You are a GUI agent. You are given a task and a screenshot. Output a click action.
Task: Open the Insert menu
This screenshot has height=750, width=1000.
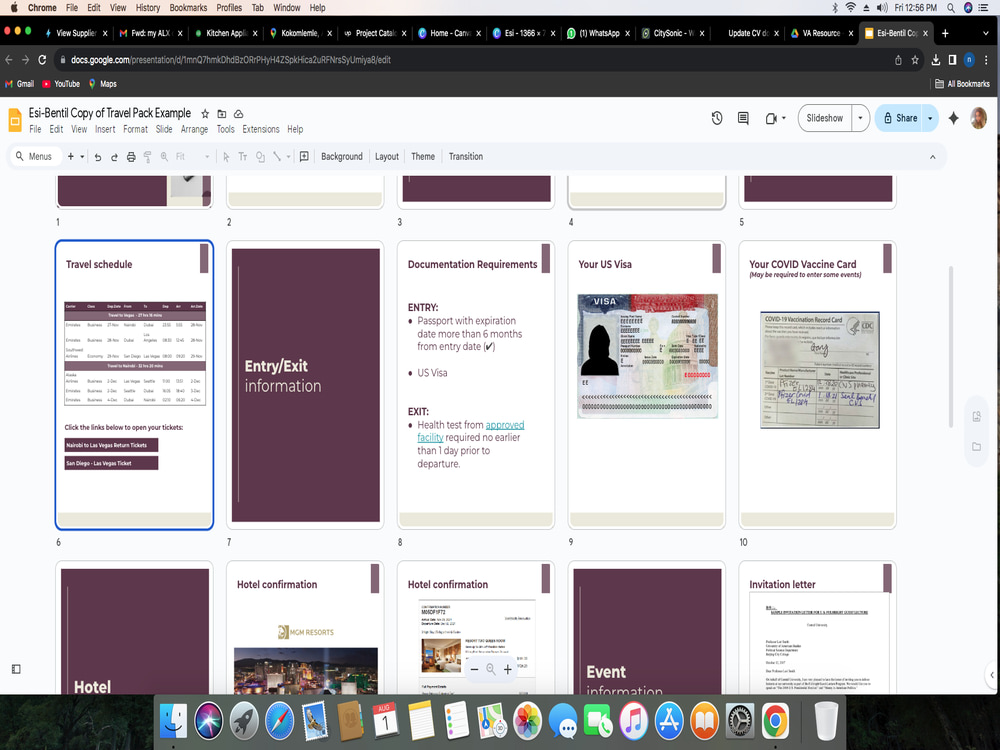click(105, 129)
